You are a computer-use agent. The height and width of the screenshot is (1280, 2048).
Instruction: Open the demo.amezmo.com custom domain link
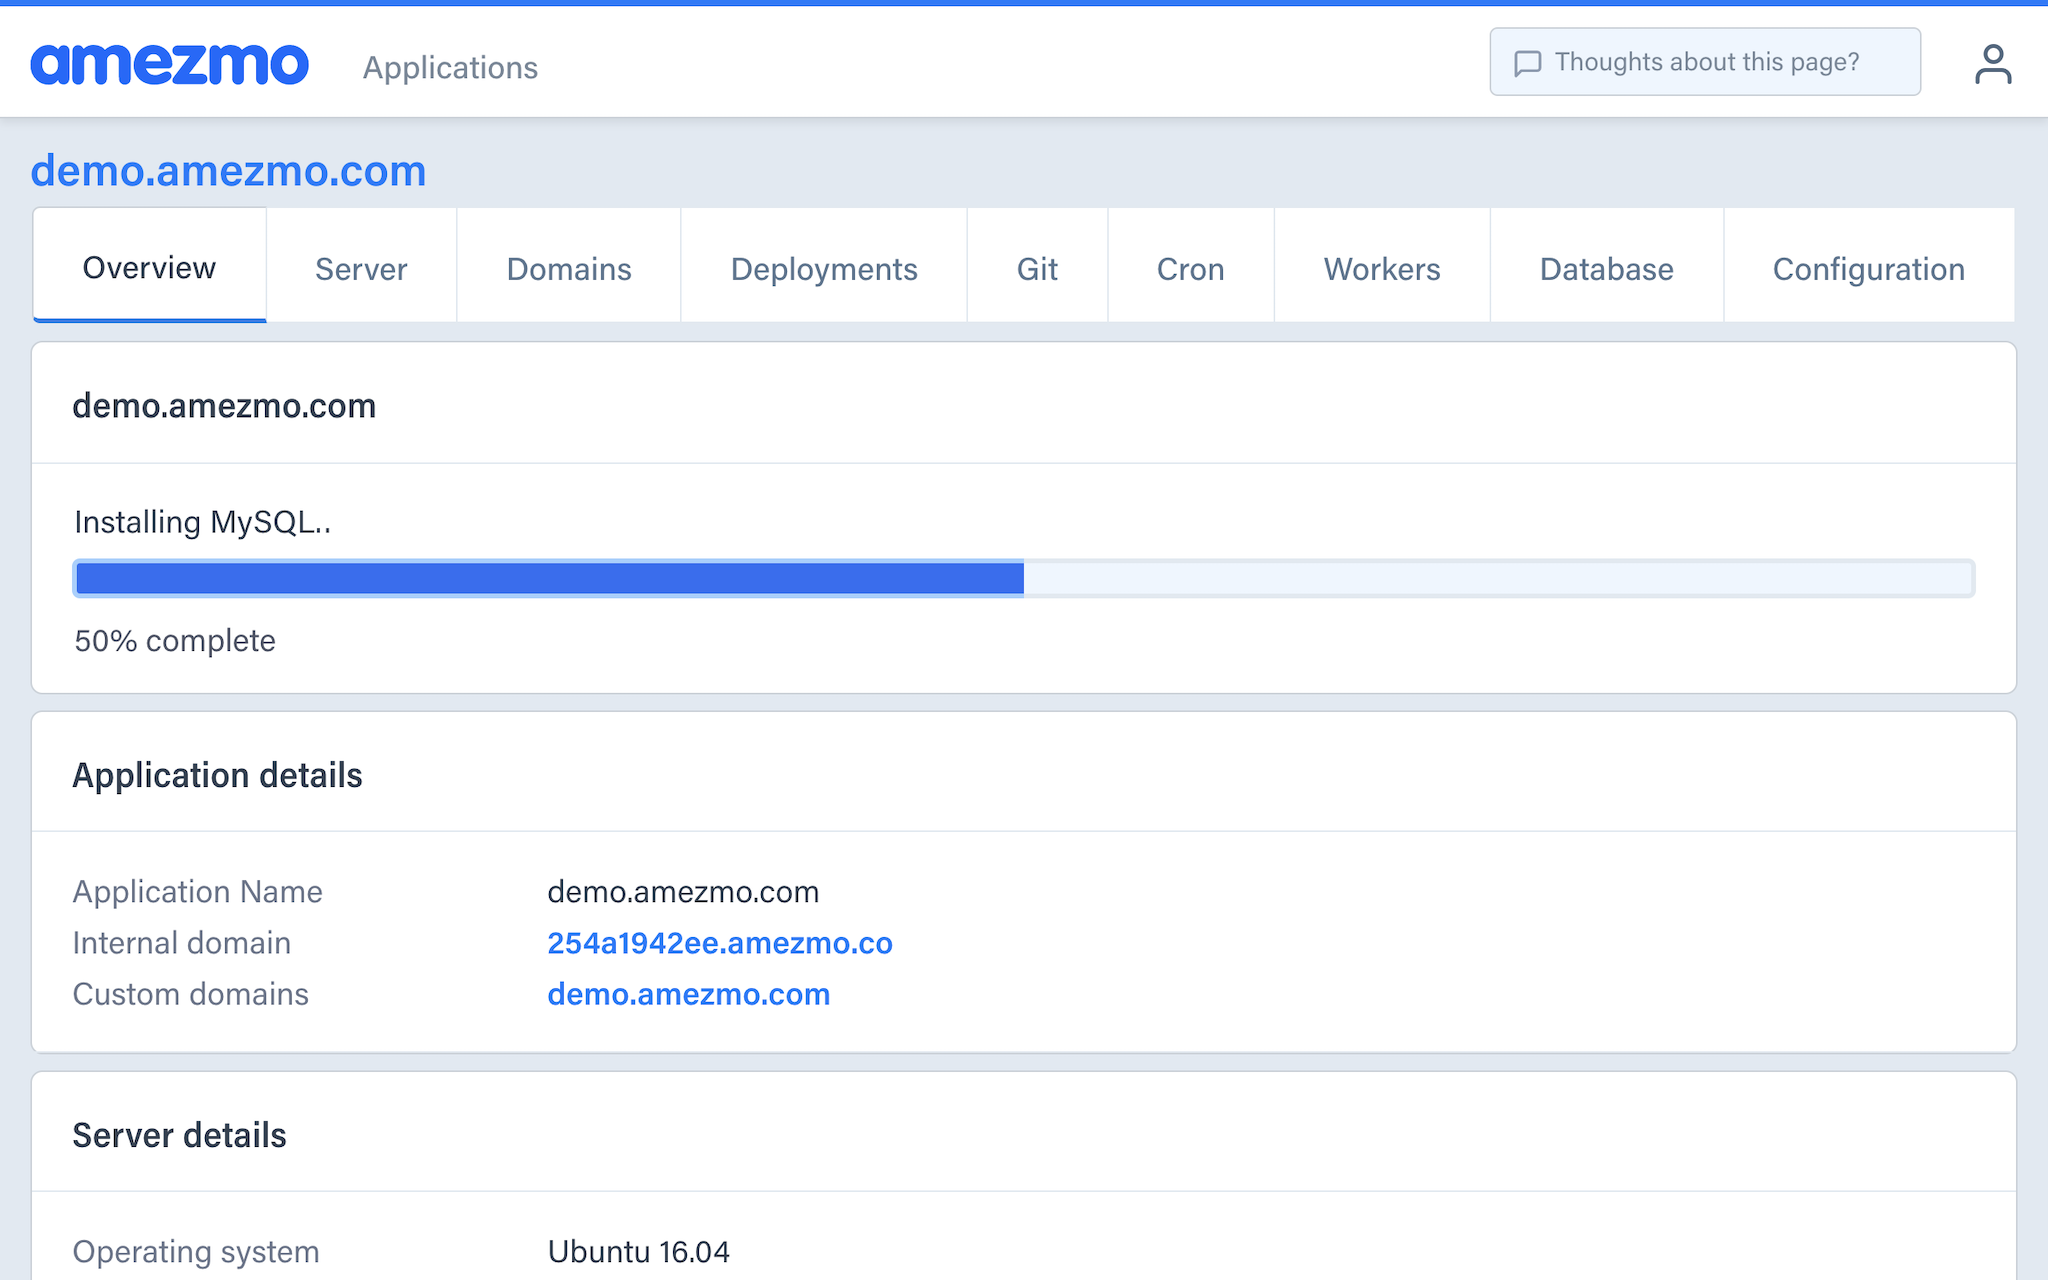coord(688,994)
